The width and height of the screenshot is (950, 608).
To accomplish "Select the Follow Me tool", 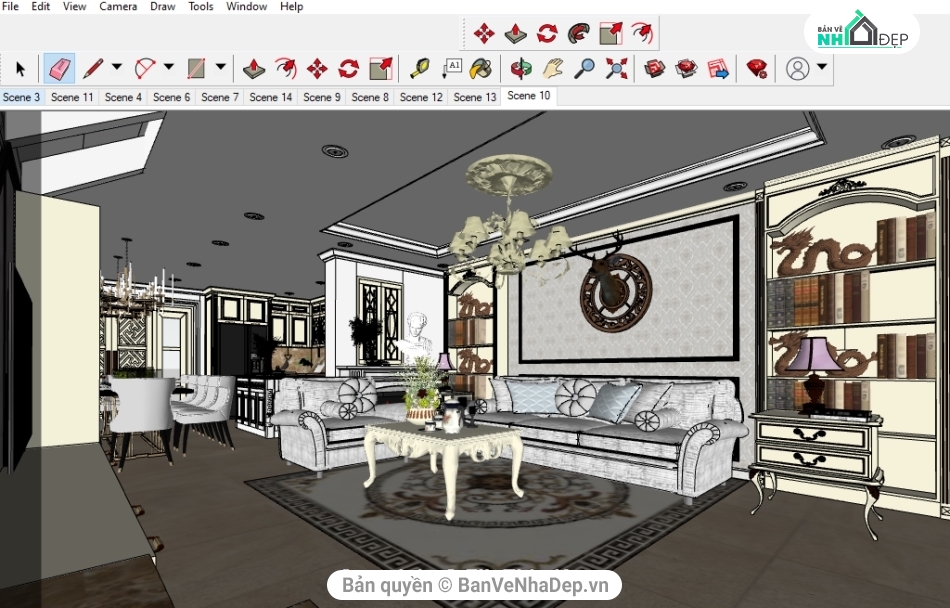I will point(579,33).
